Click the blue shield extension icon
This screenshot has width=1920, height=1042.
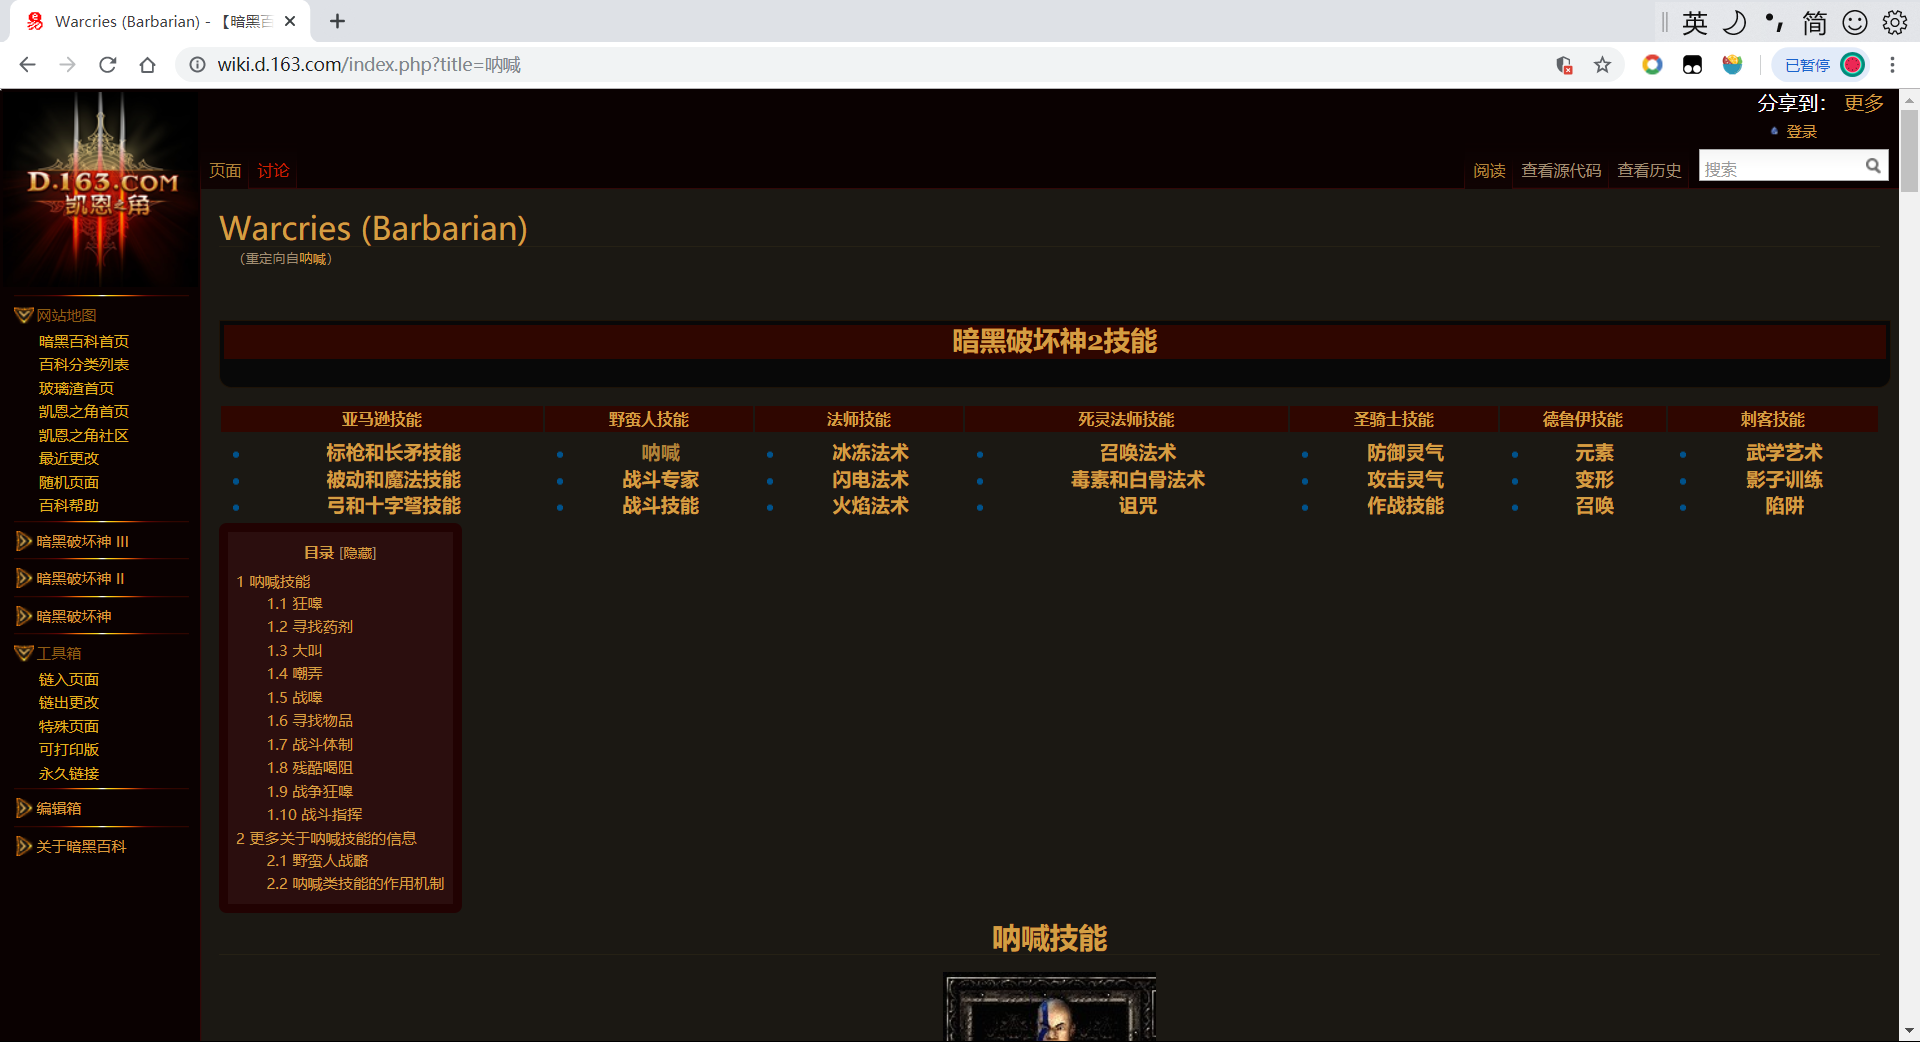coord(1732,65)
